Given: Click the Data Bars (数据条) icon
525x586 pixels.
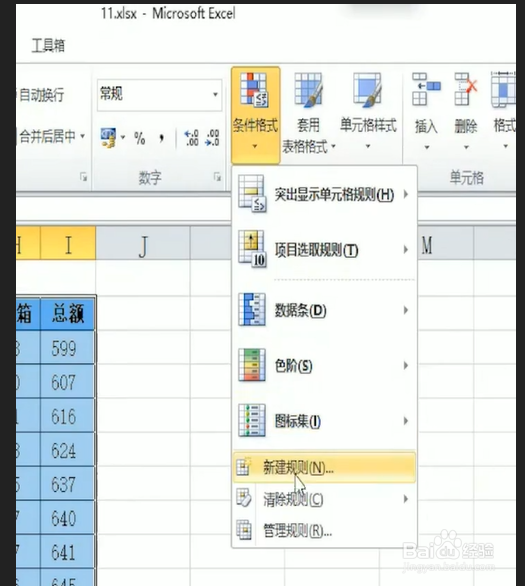Looking at the screenshot, I should [252, 309].
